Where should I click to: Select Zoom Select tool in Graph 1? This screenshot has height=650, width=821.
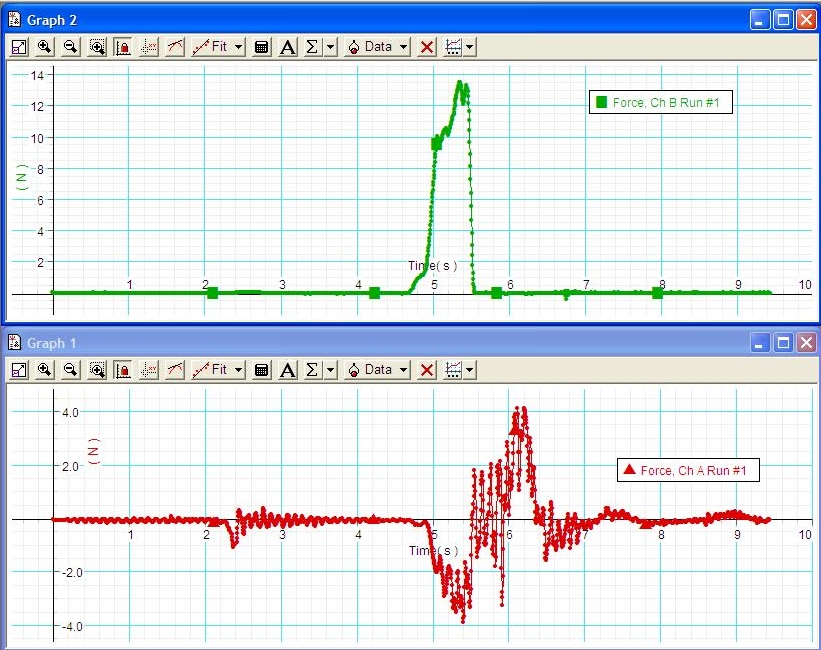click(x=97, y=370)
